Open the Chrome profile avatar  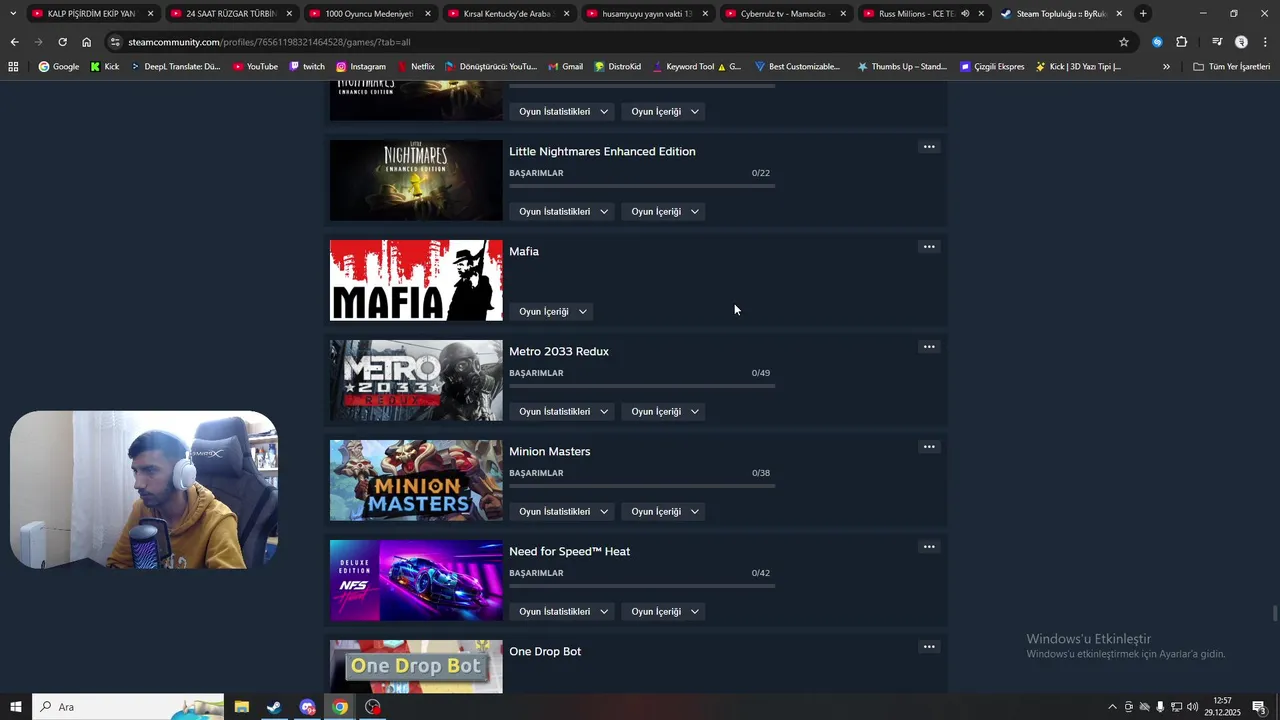[x=1241, y=42]
